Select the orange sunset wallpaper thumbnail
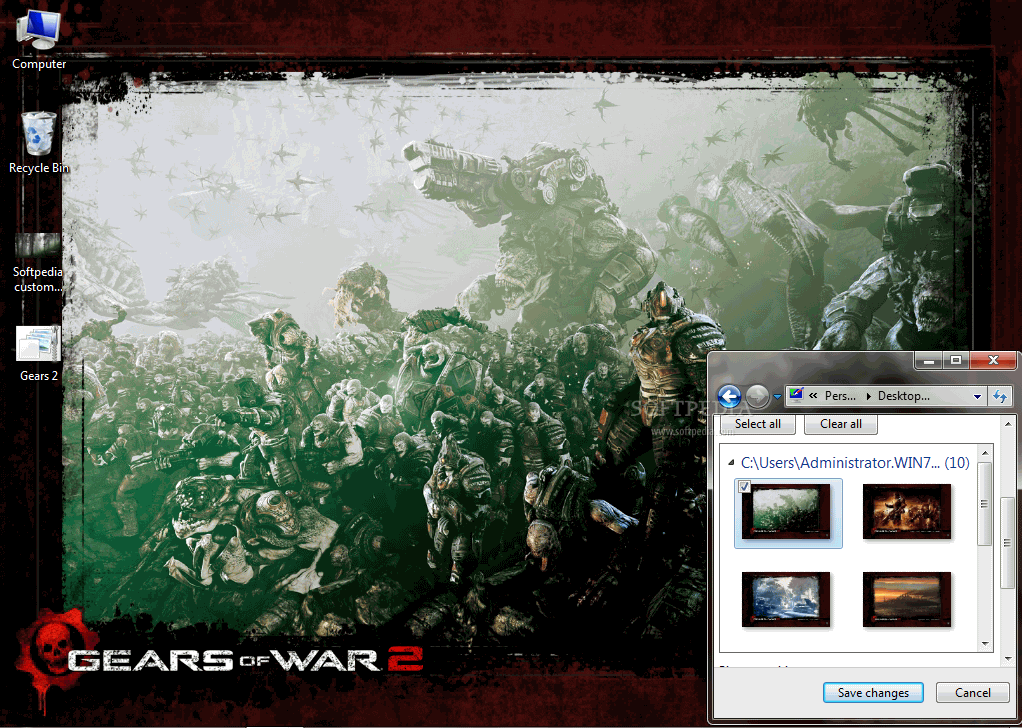1022x728 pixels. click(907, 600)
